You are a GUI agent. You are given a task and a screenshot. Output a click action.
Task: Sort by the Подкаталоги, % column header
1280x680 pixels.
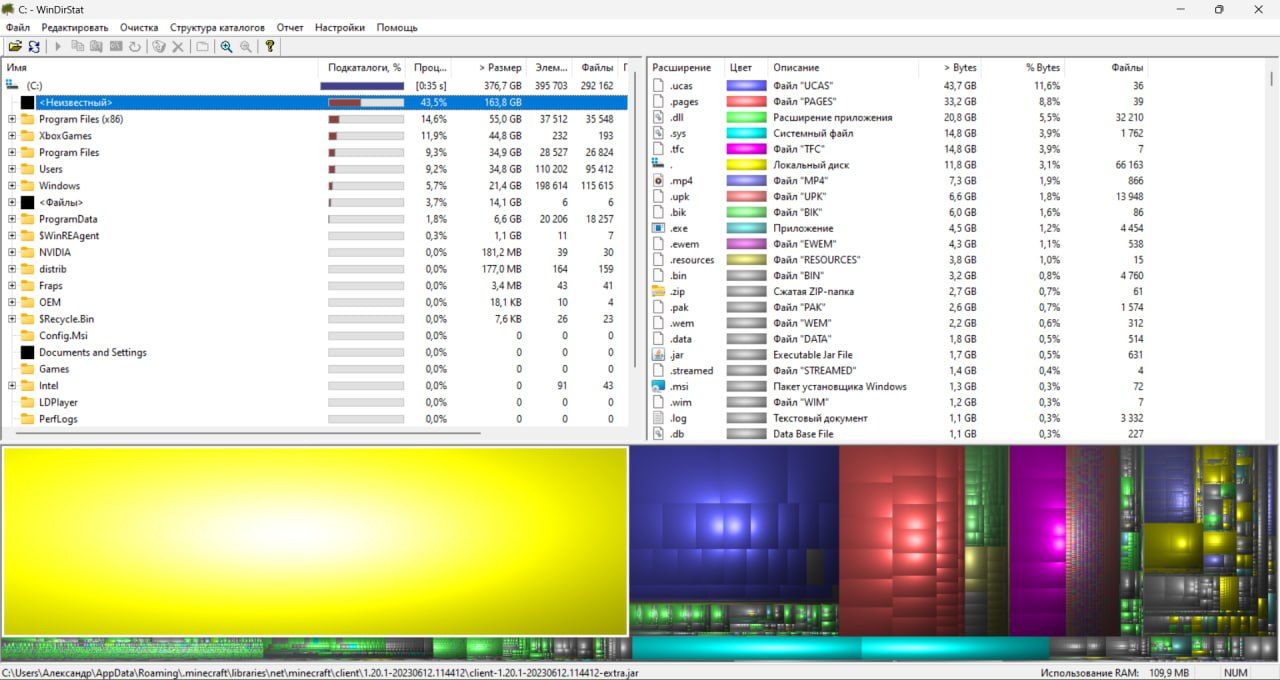point(364,68)
